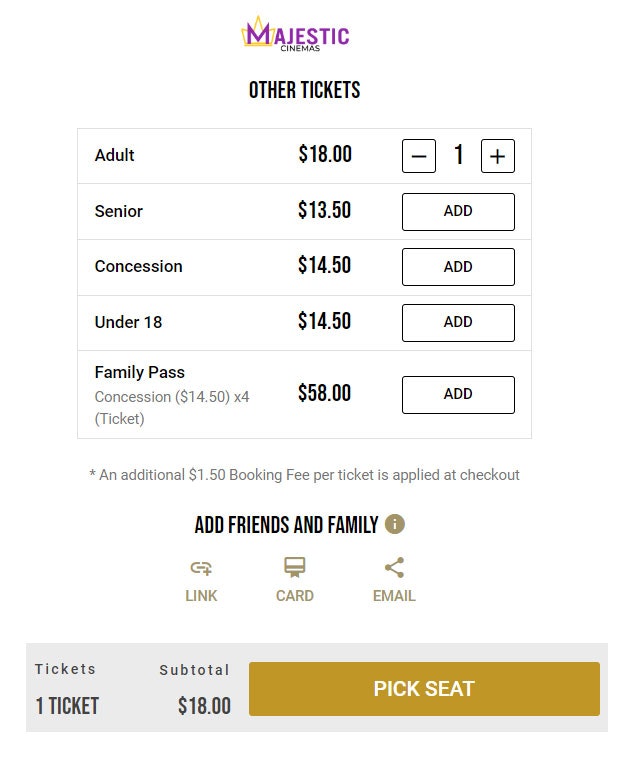
Task: Select the CARD text label
Action: tap(294, 596)
